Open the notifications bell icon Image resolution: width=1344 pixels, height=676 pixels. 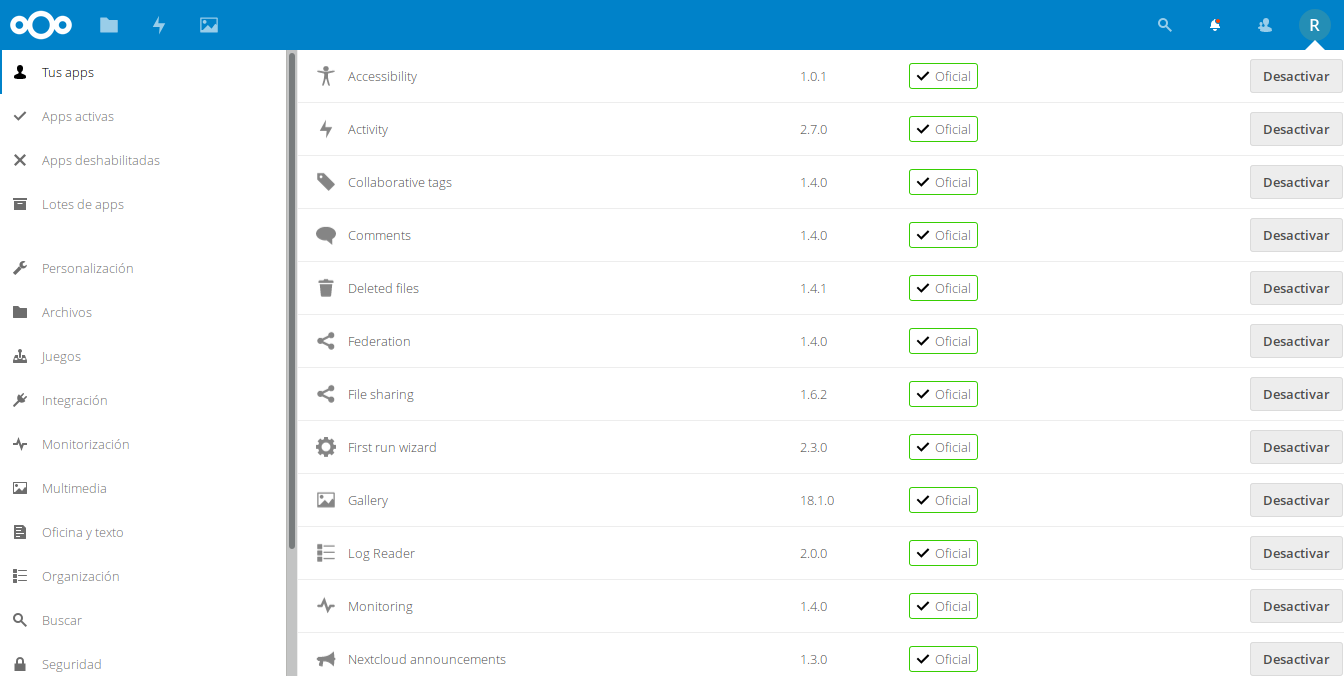coord(1214,25)
